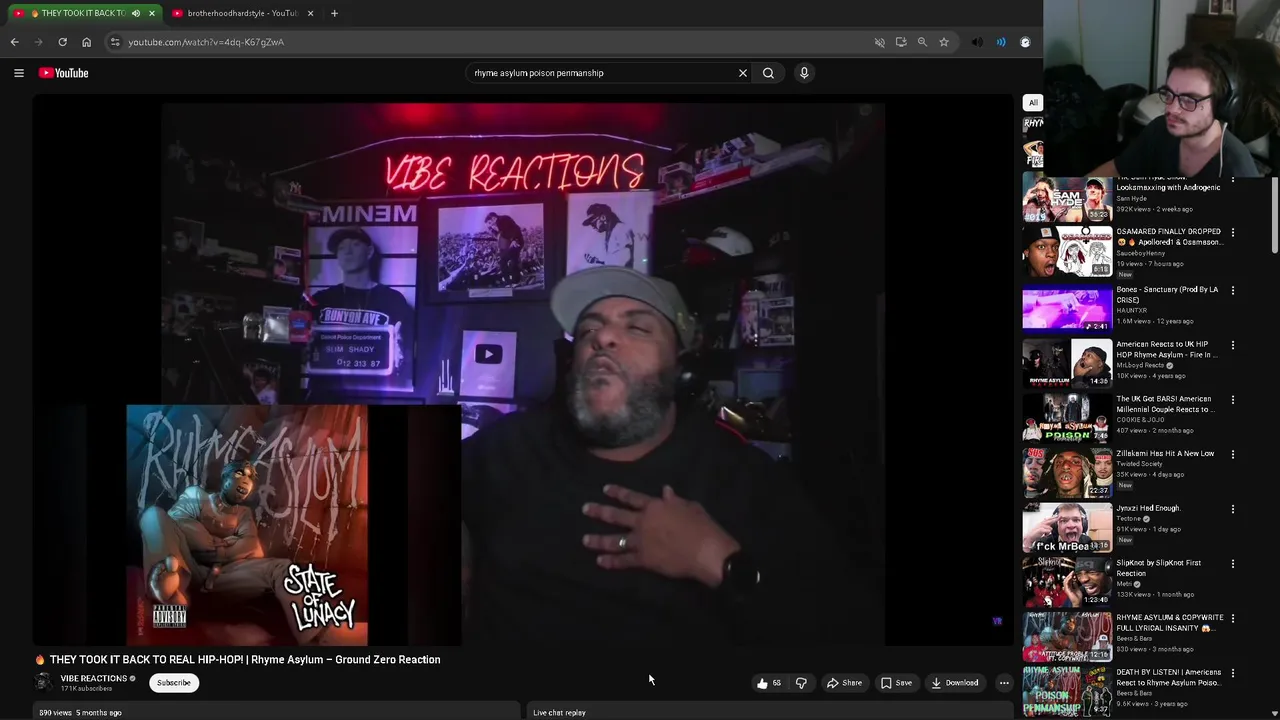Open Twisted Society channel link
The image size is (1280, 720).
[x=1139, y=464]
